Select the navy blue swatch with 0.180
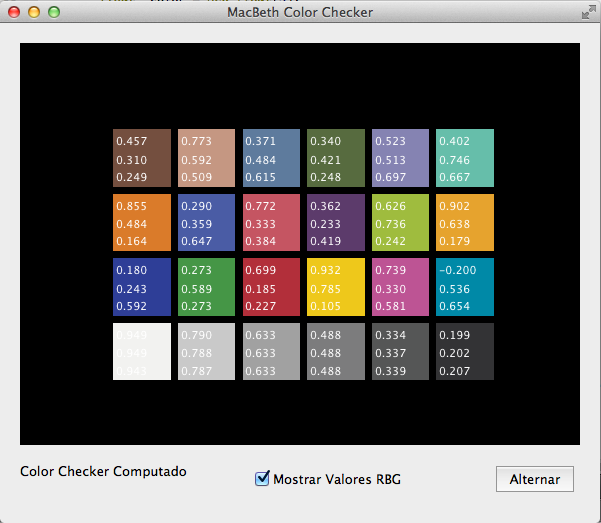Image resolution: width=601 pixels, height=523 pixels. pos(142,287)
